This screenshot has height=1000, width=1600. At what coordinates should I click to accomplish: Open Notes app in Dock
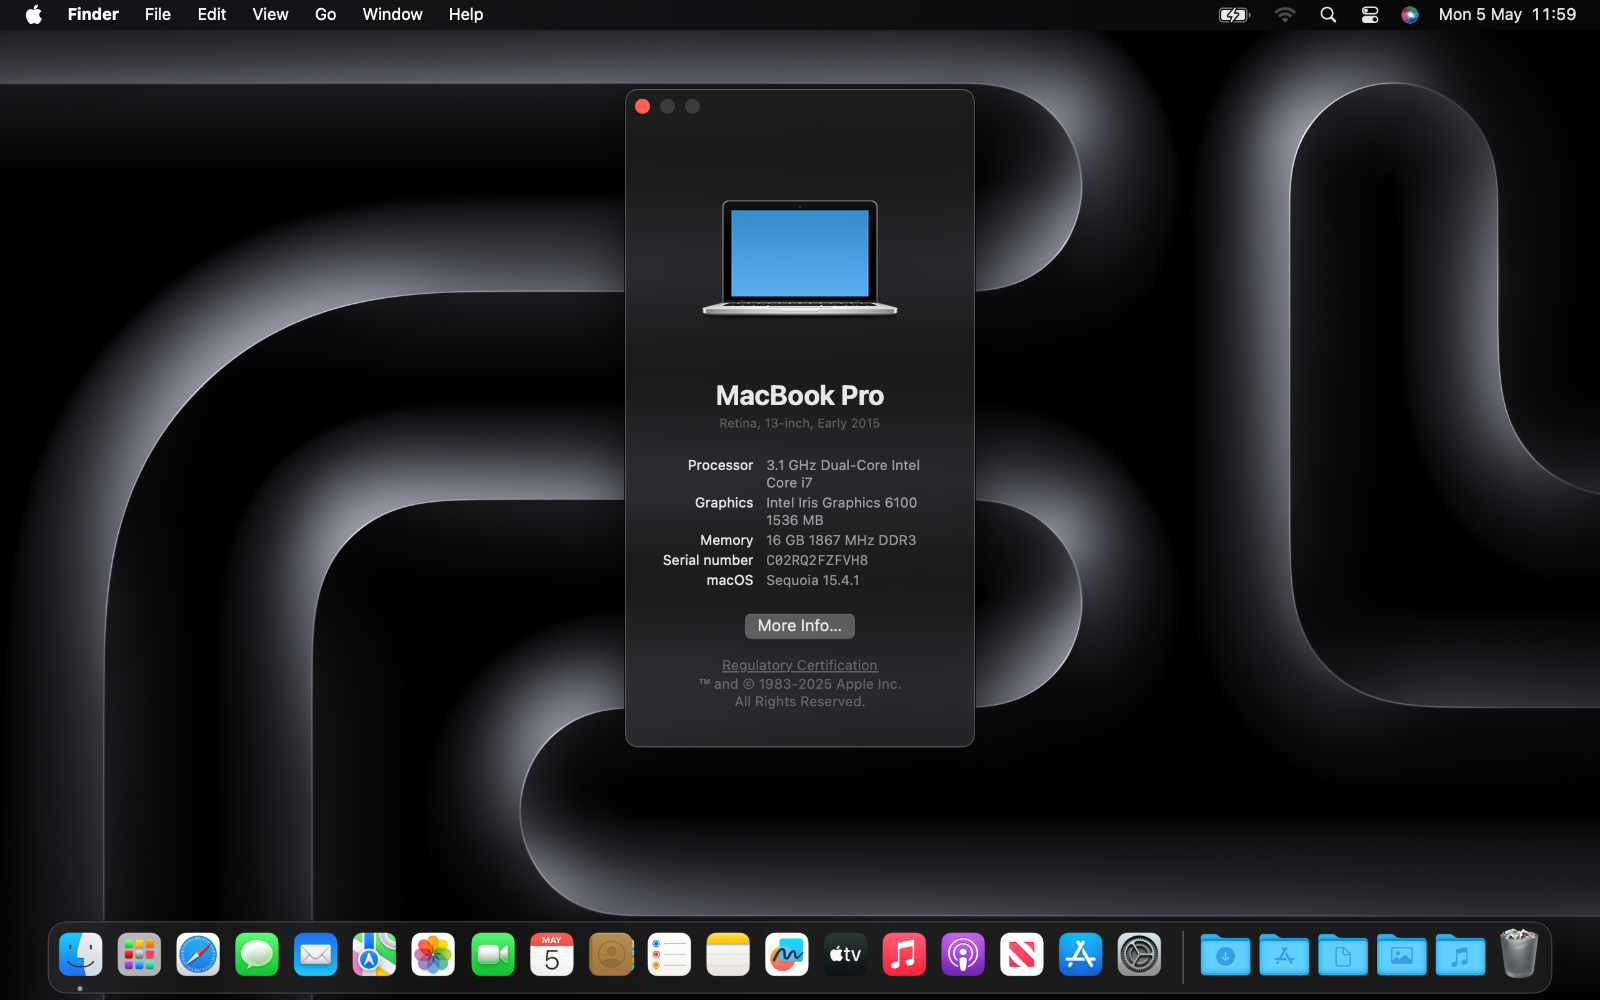728,955
